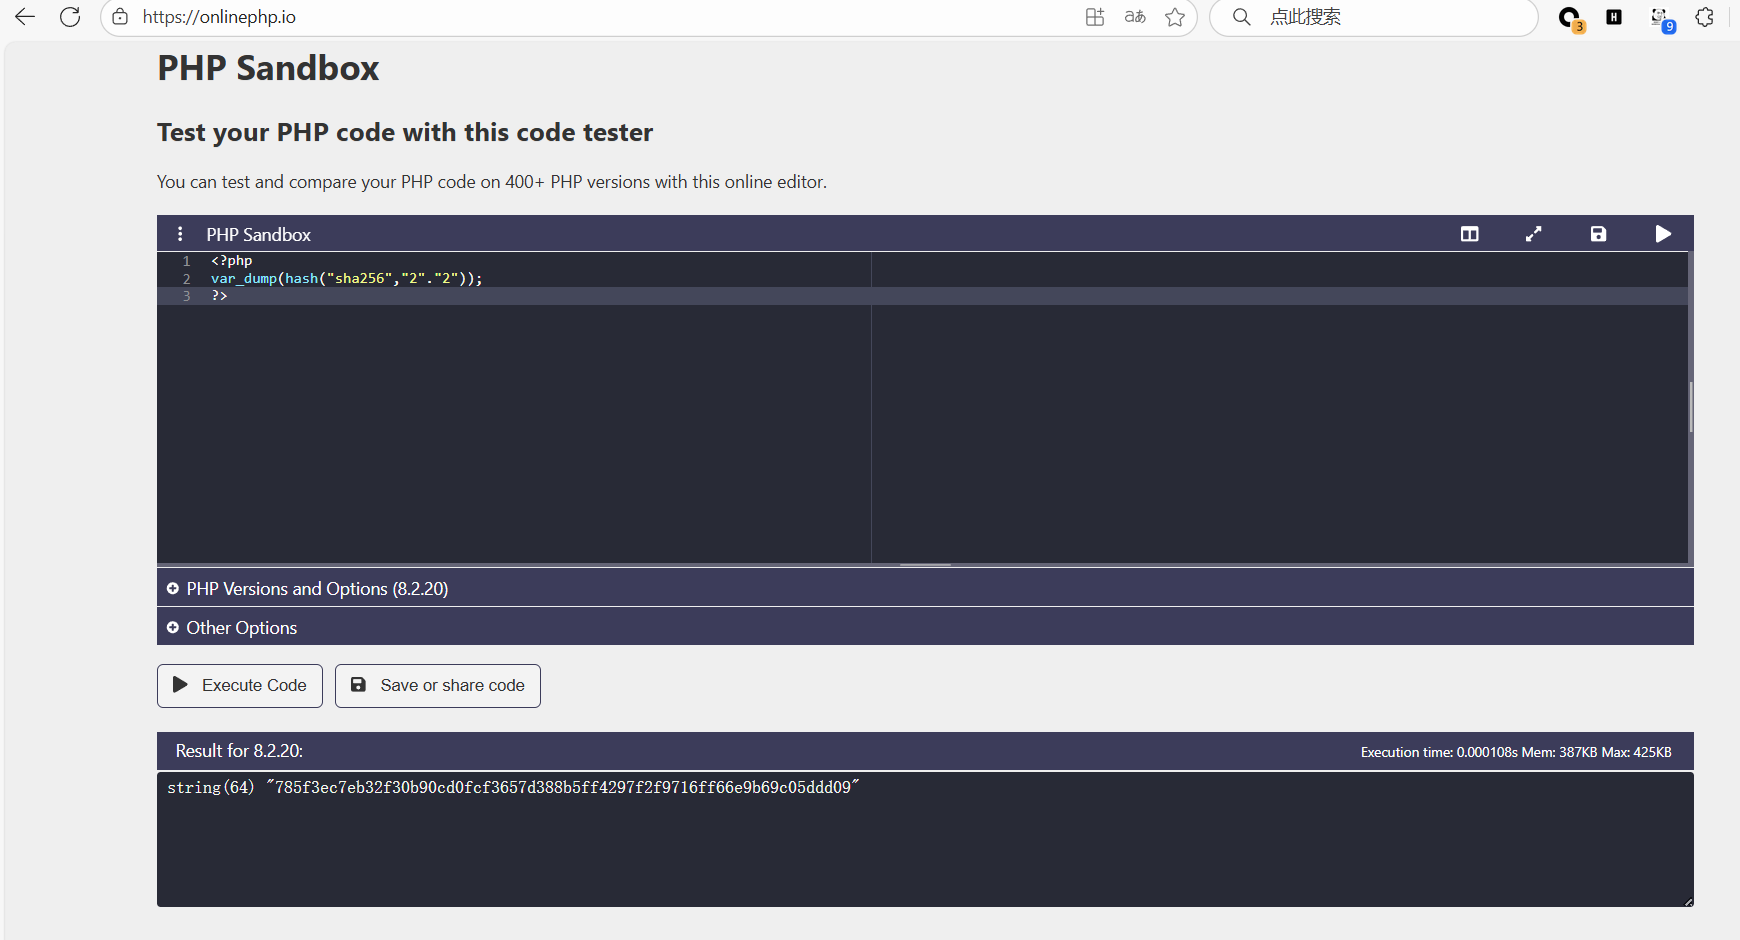Click the PHP Sandbox page heading
1740x940 pixels.
click(x=268, y=68)
